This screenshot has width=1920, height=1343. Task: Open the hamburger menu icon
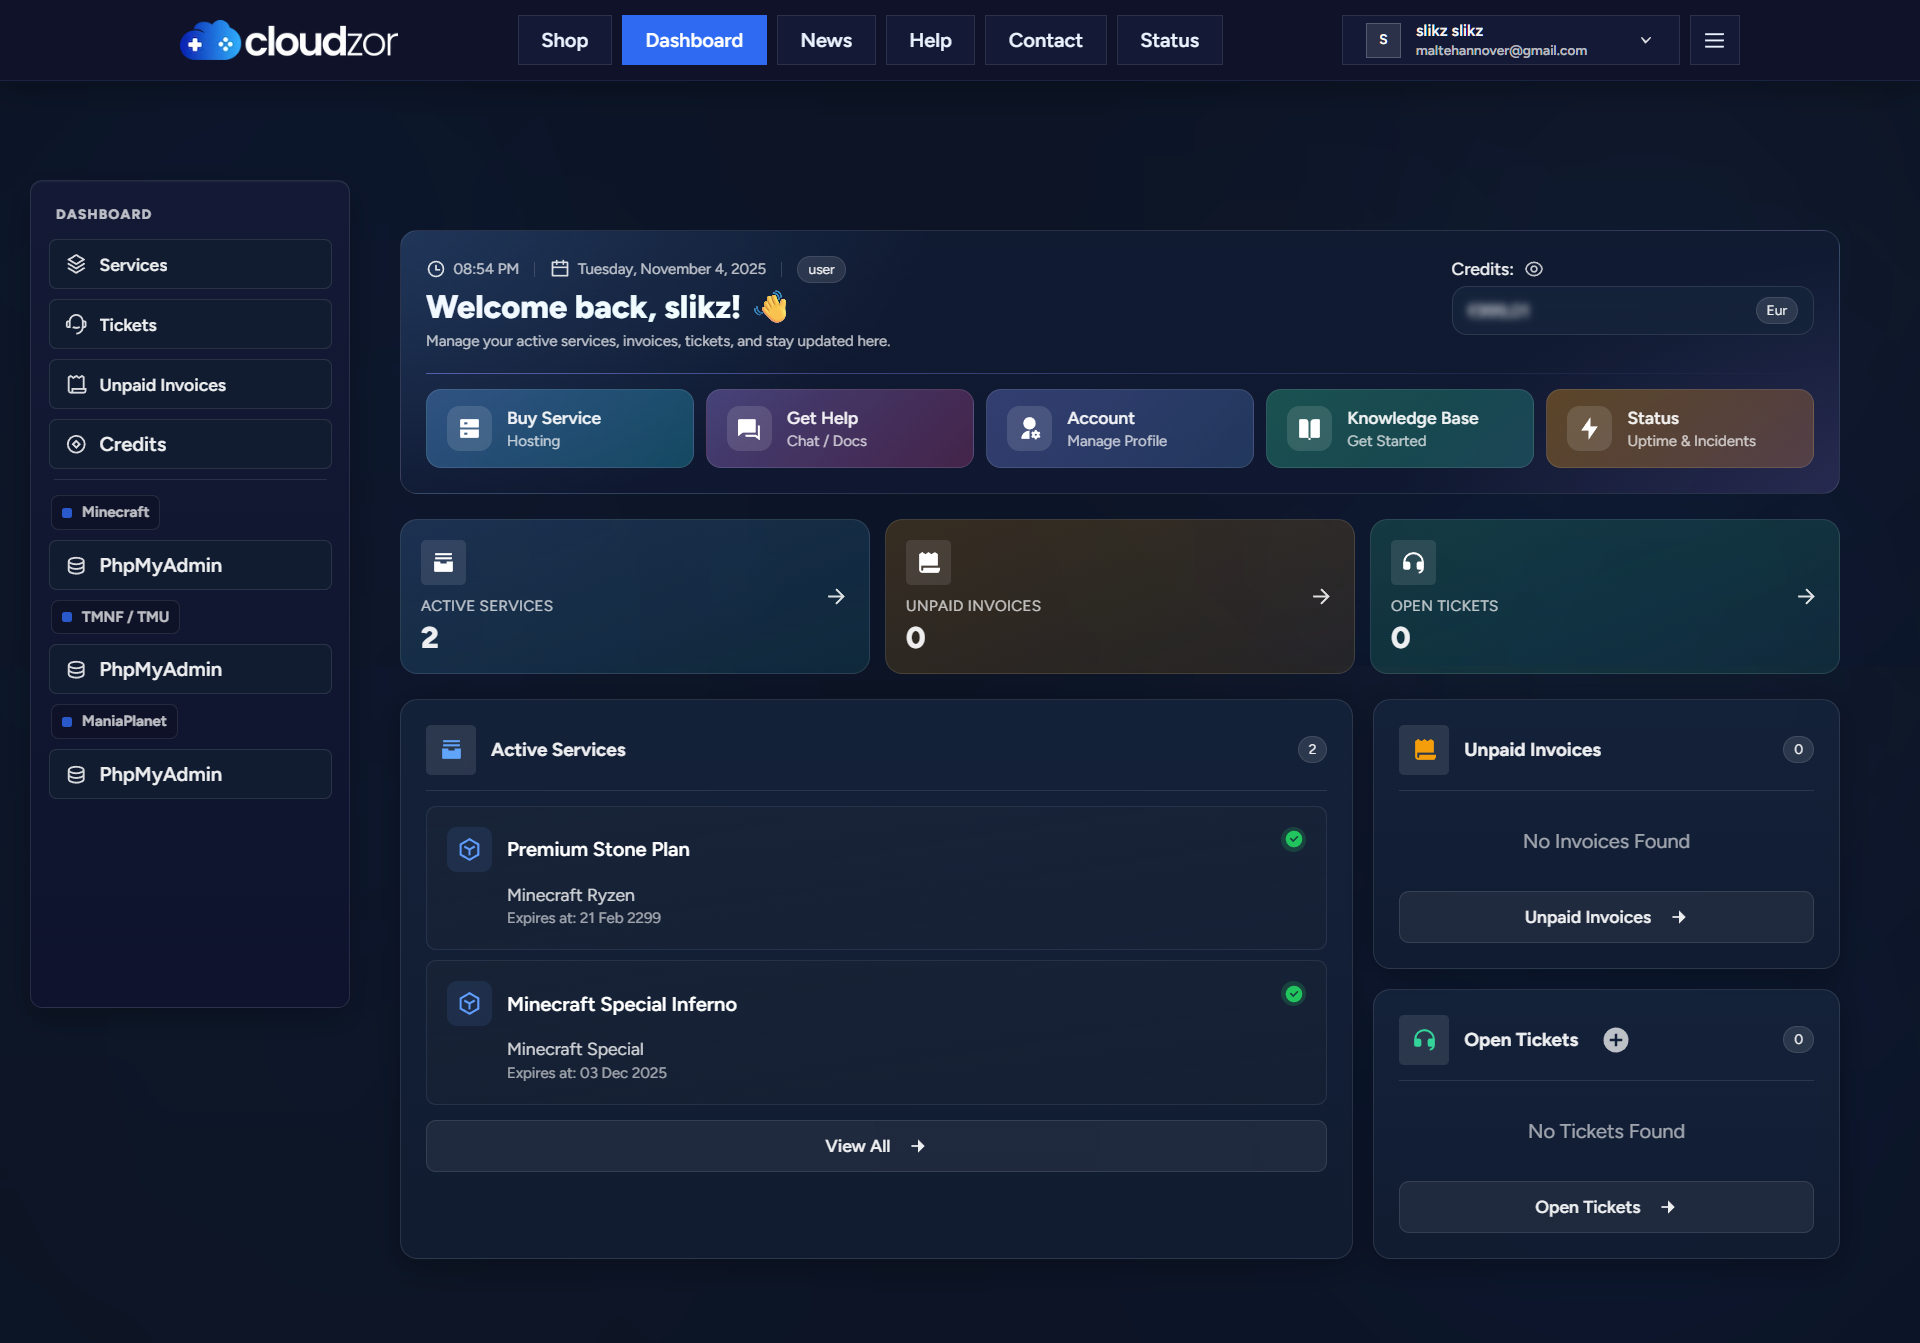[x=1714, y=41]
